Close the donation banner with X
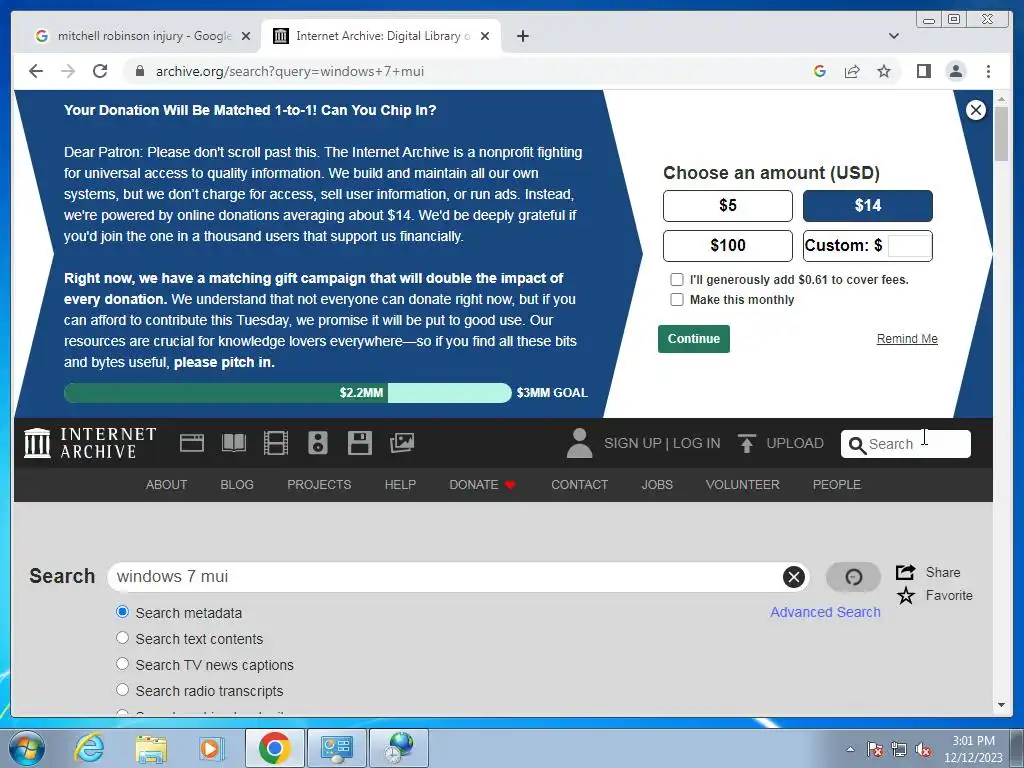Image resolution: width=1024 pixels, height=768 pixels. (976, 110)
